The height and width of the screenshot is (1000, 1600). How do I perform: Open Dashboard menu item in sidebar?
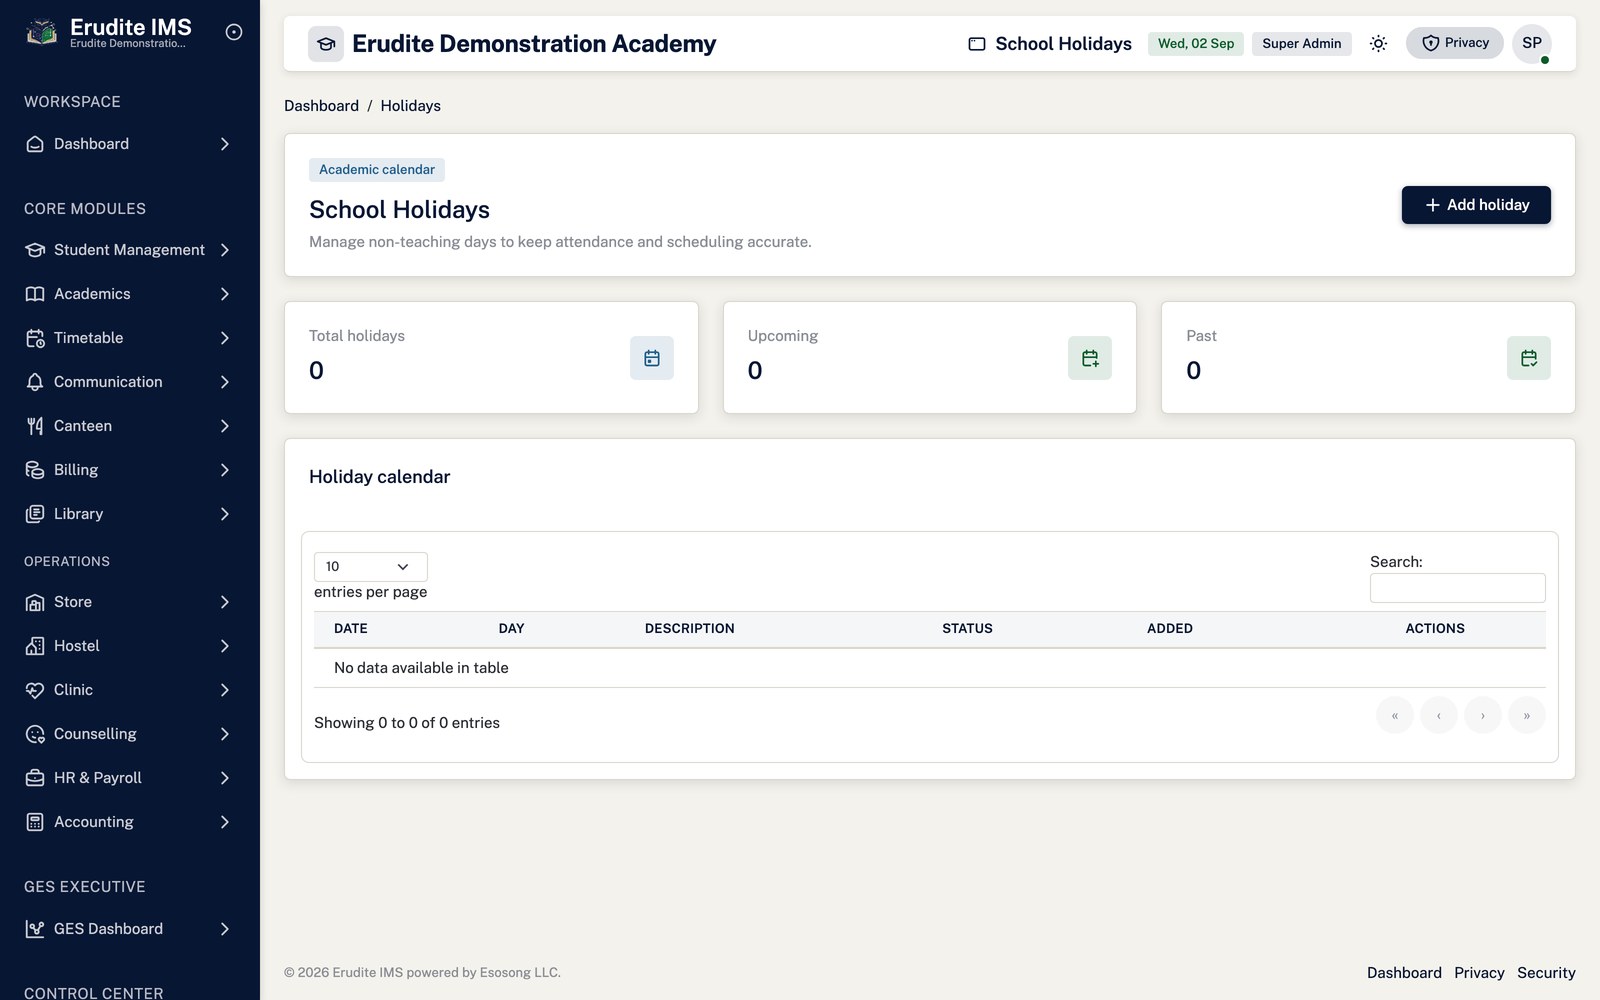[x=130, y=144]
